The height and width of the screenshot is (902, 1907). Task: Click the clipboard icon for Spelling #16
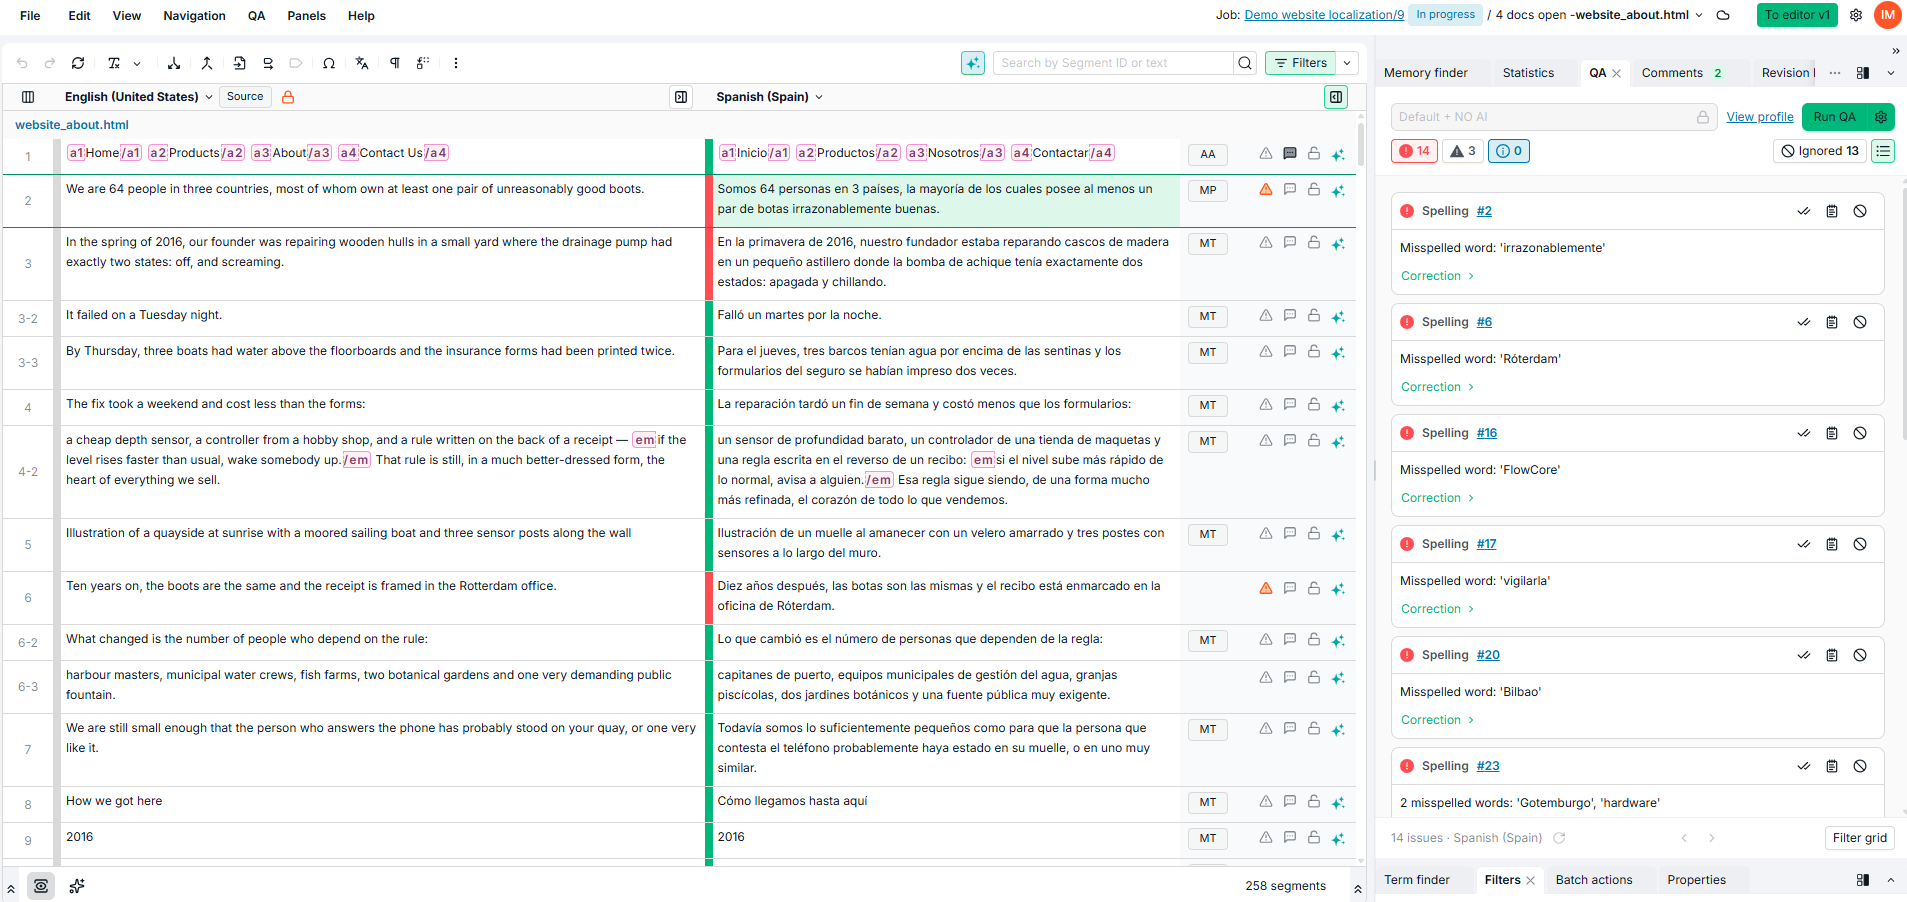pos(1832,433)
